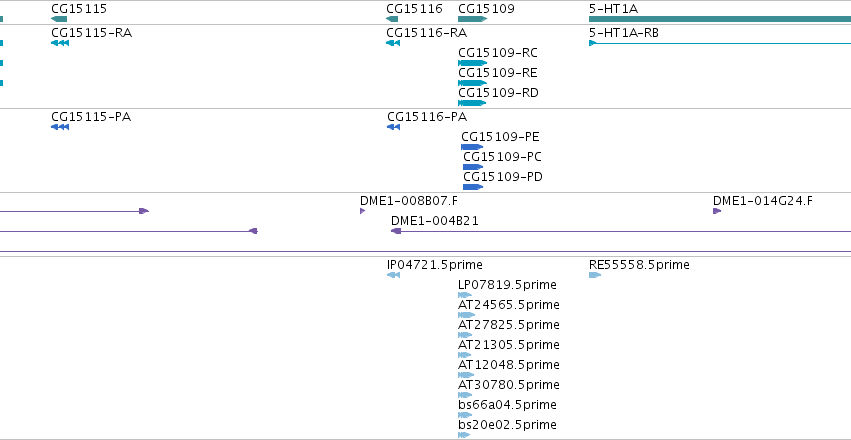
Task: Select the CG15116-RA transcript glyph
Action: click(x=393, y=43)
